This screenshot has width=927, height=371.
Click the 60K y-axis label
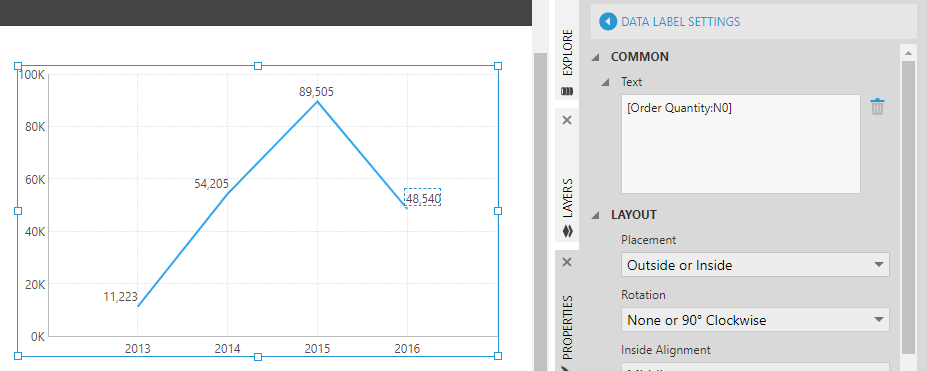coord(34,179)
